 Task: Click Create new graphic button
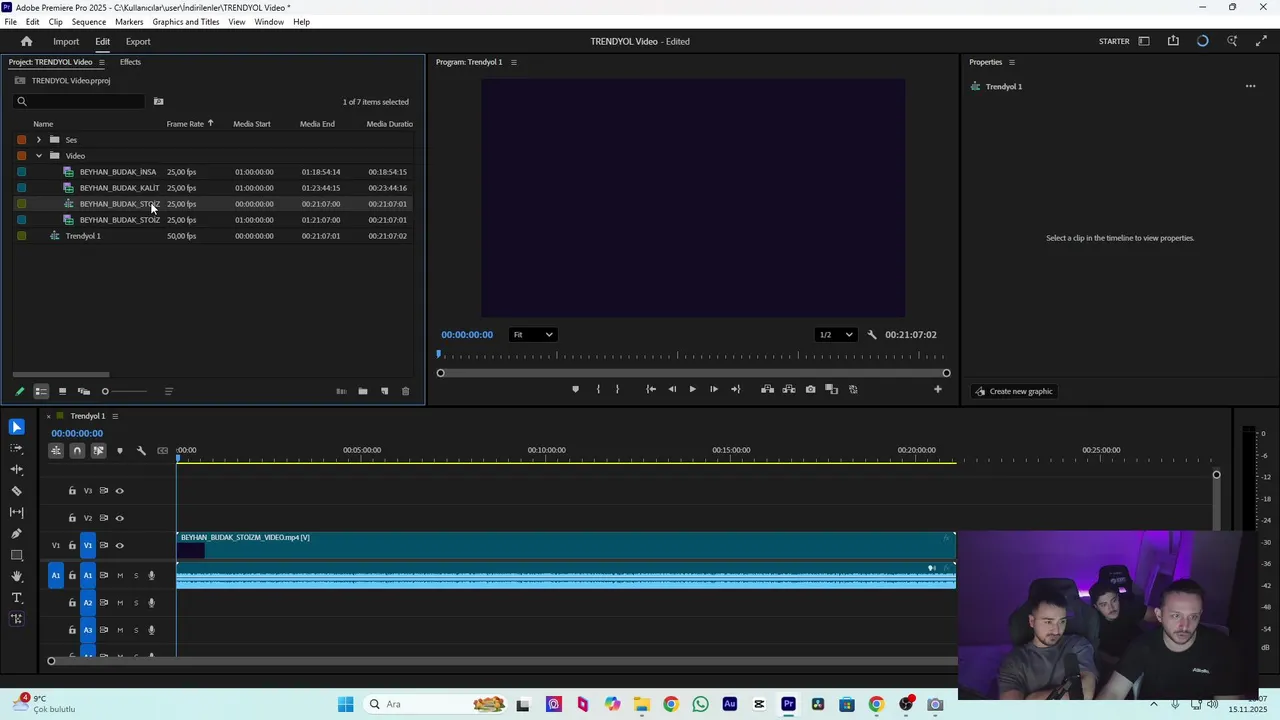coord(1014,391)
